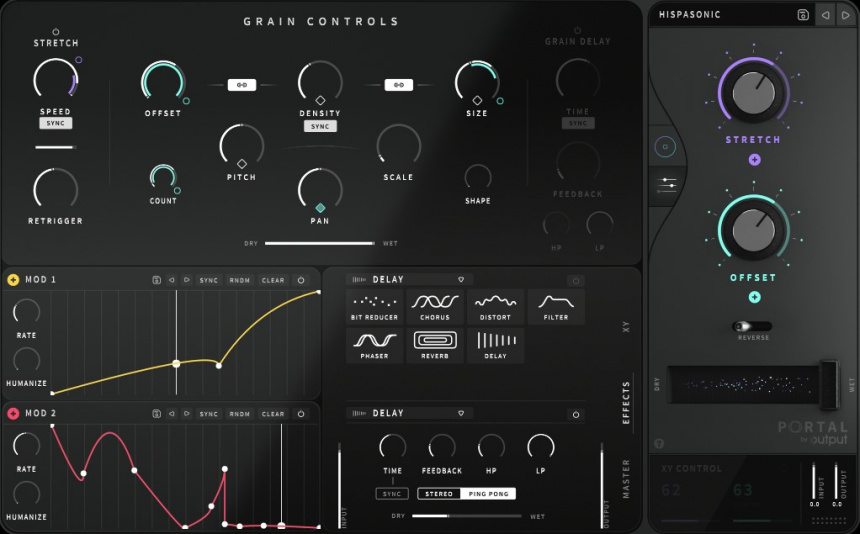Click the large Stretch macro knob
The image size is (860, 534).
[x=754, y=93]
